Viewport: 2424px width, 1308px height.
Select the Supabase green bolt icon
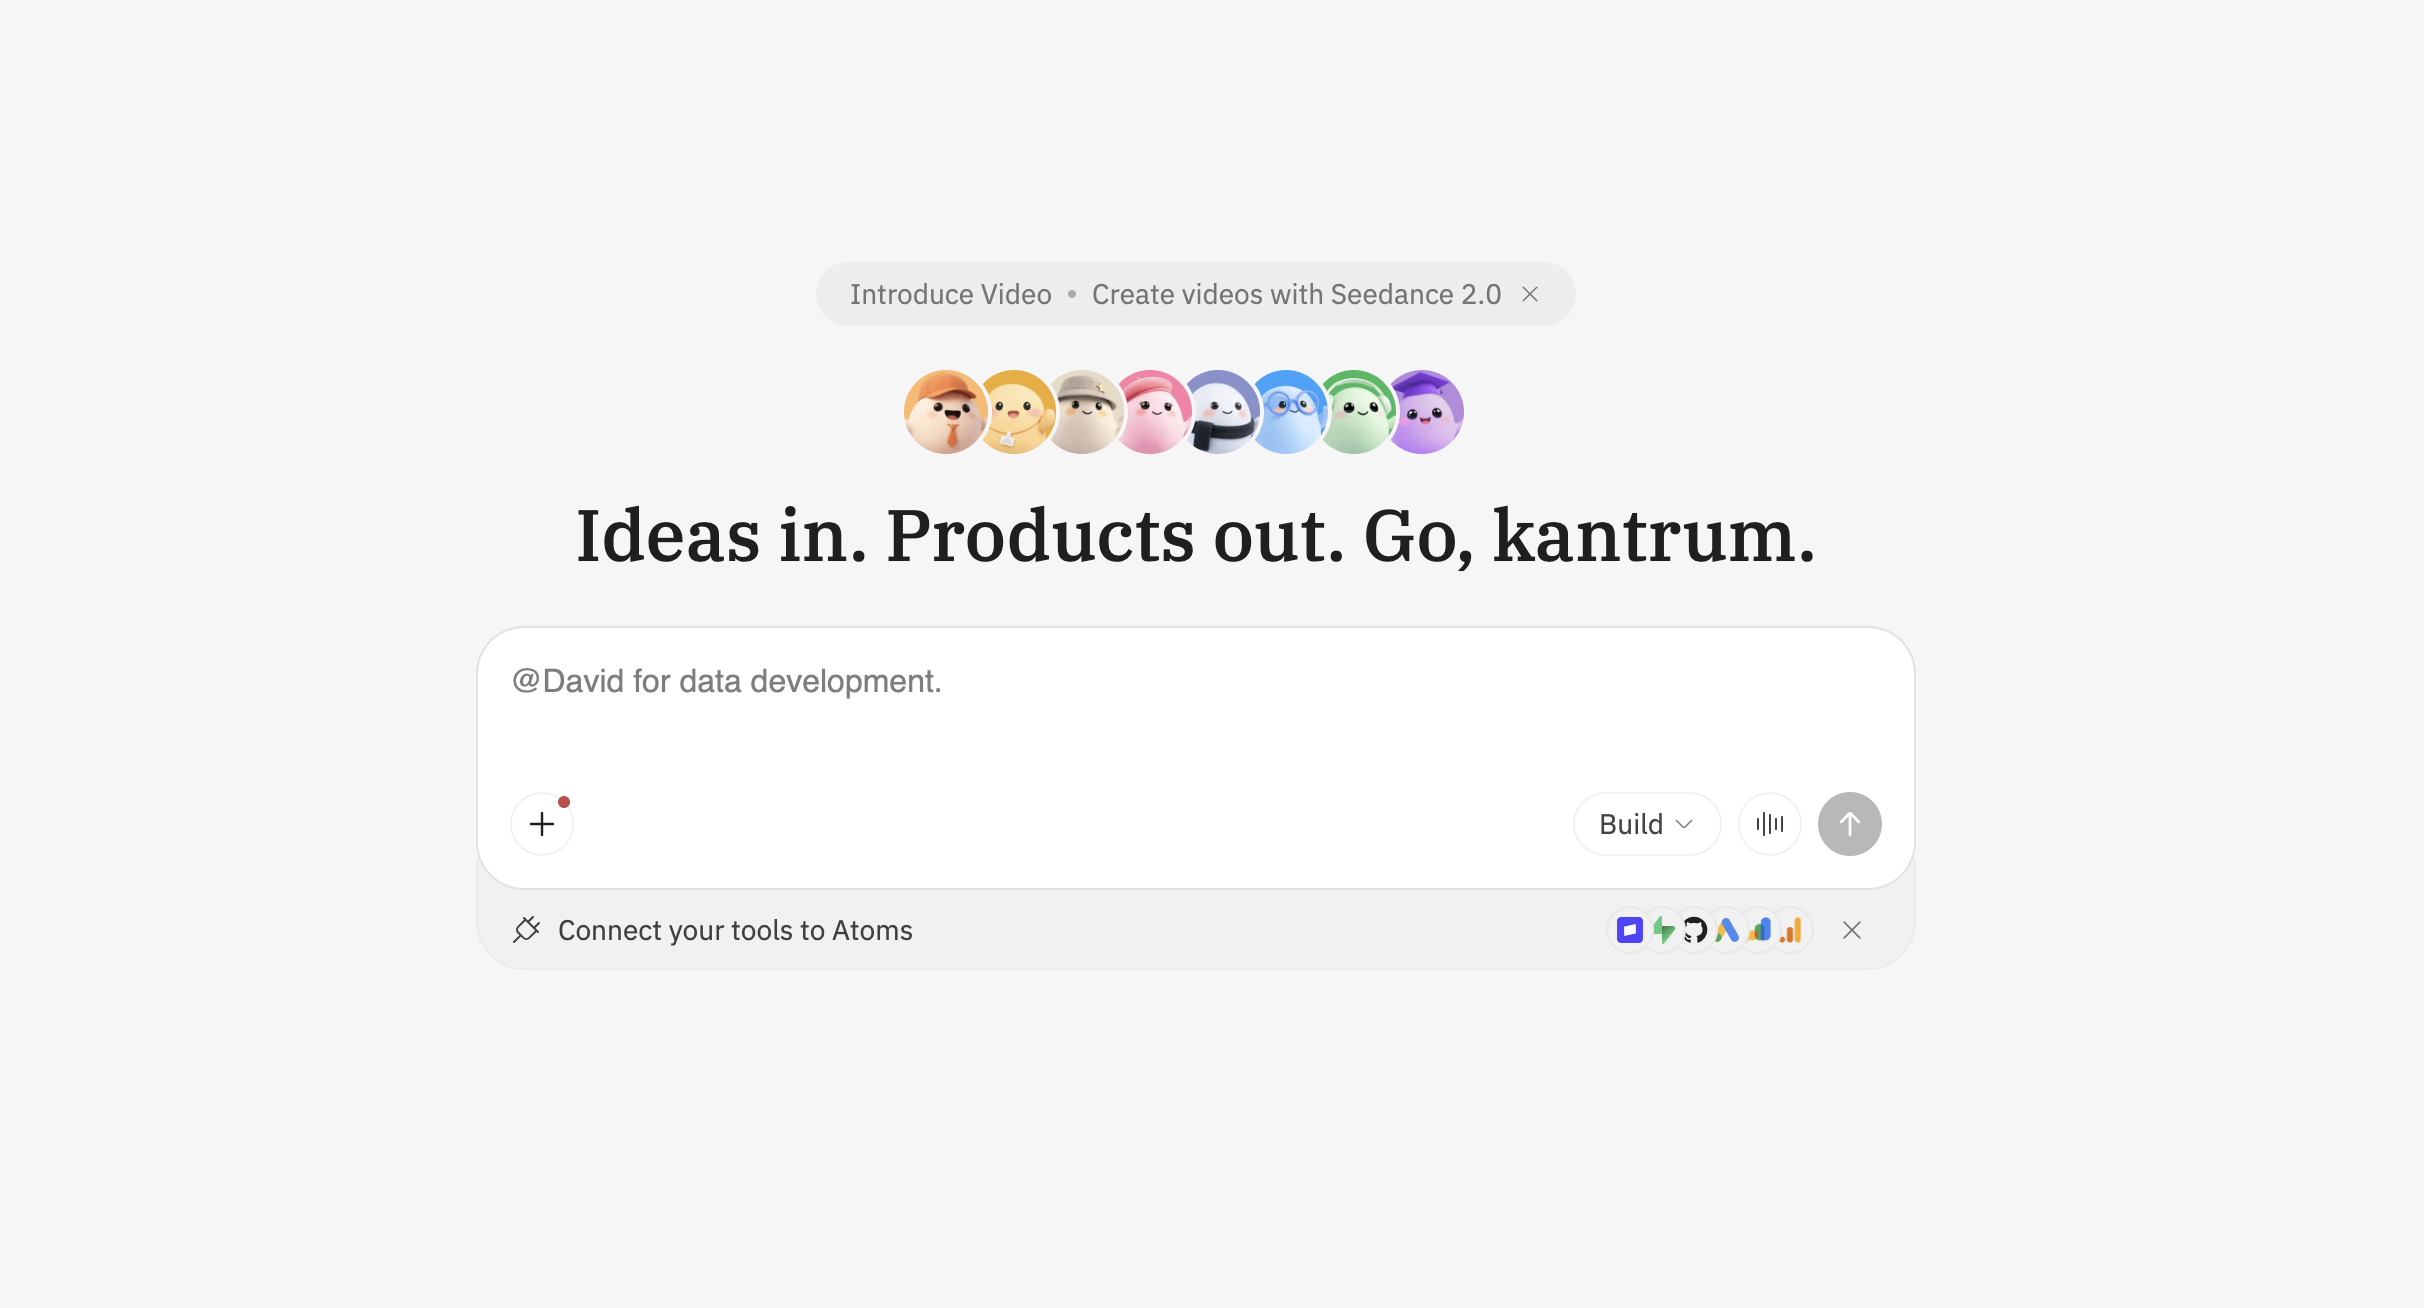[1663, 930]
